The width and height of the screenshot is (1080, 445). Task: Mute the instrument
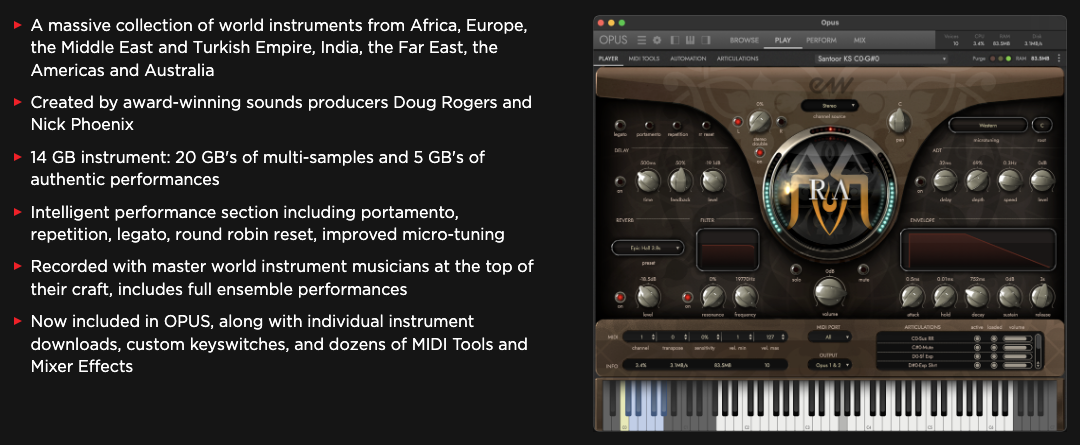[863, 269]
